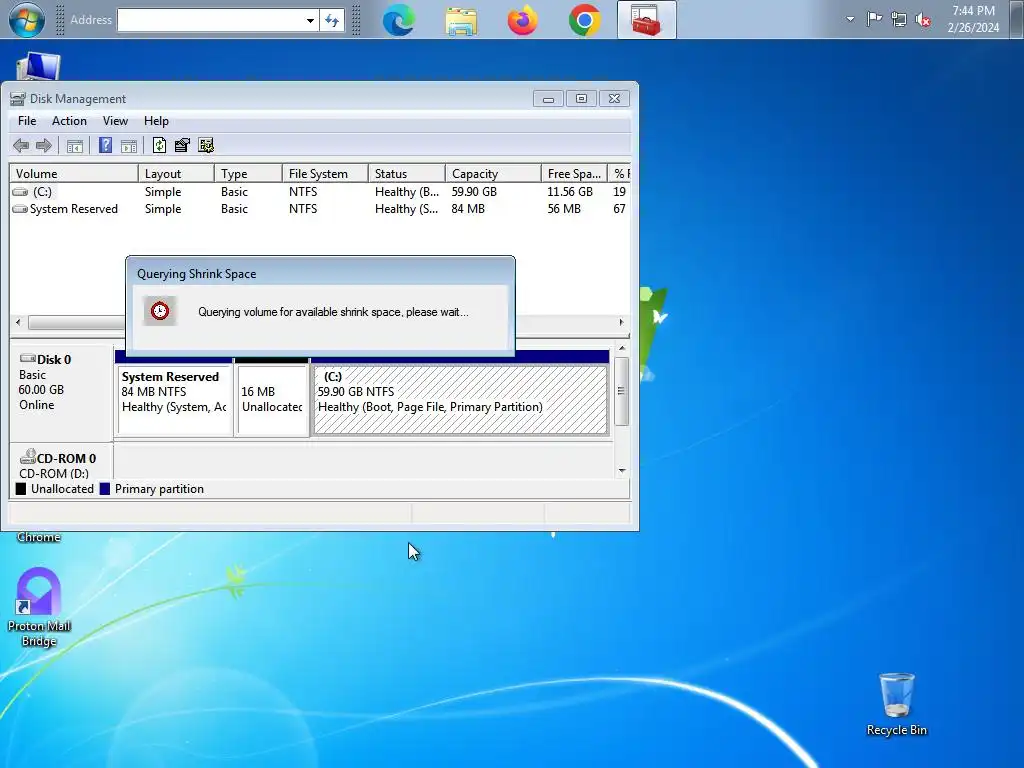This screenshot has height=768, width=1024.
Task: Sort by the Volume column header
Action: coord(74,174)
